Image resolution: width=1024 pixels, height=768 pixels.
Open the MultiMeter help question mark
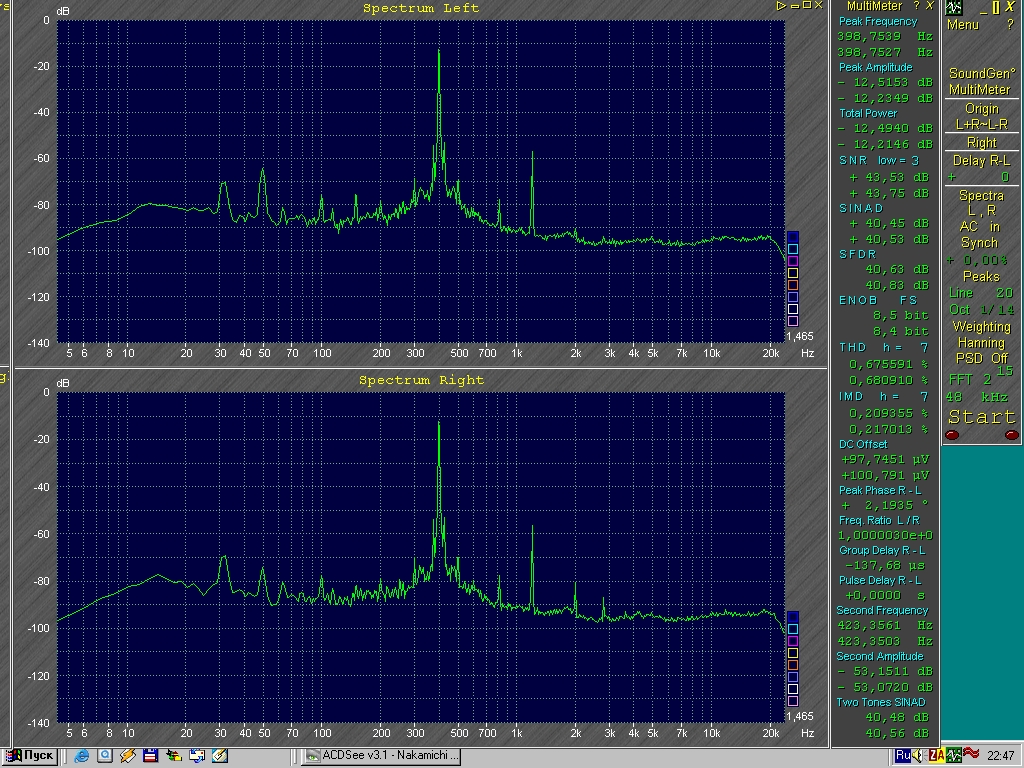(915, 6)
